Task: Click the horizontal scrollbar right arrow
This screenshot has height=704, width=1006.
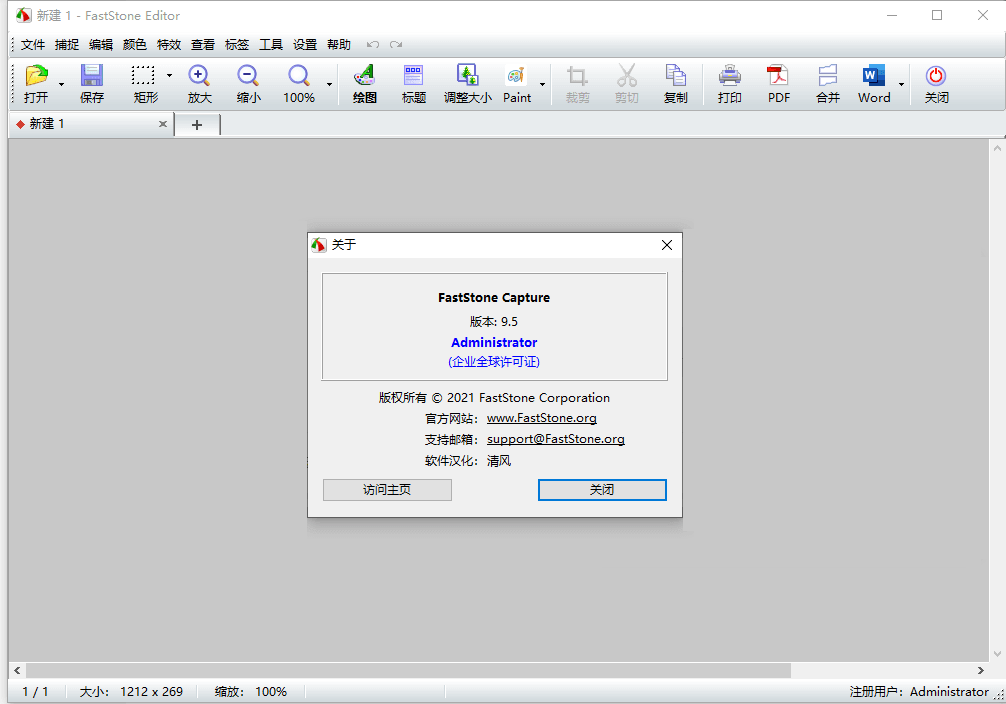Action: [x=980, y=670]
